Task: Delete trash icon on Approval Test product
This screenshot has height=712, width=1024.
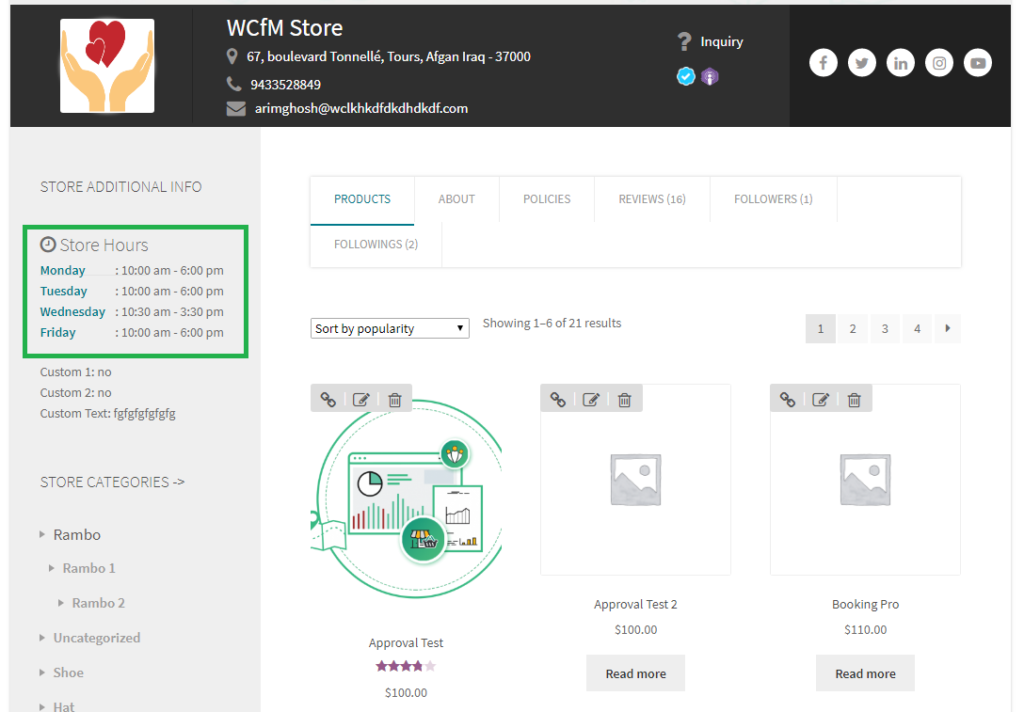Action: 394,400
